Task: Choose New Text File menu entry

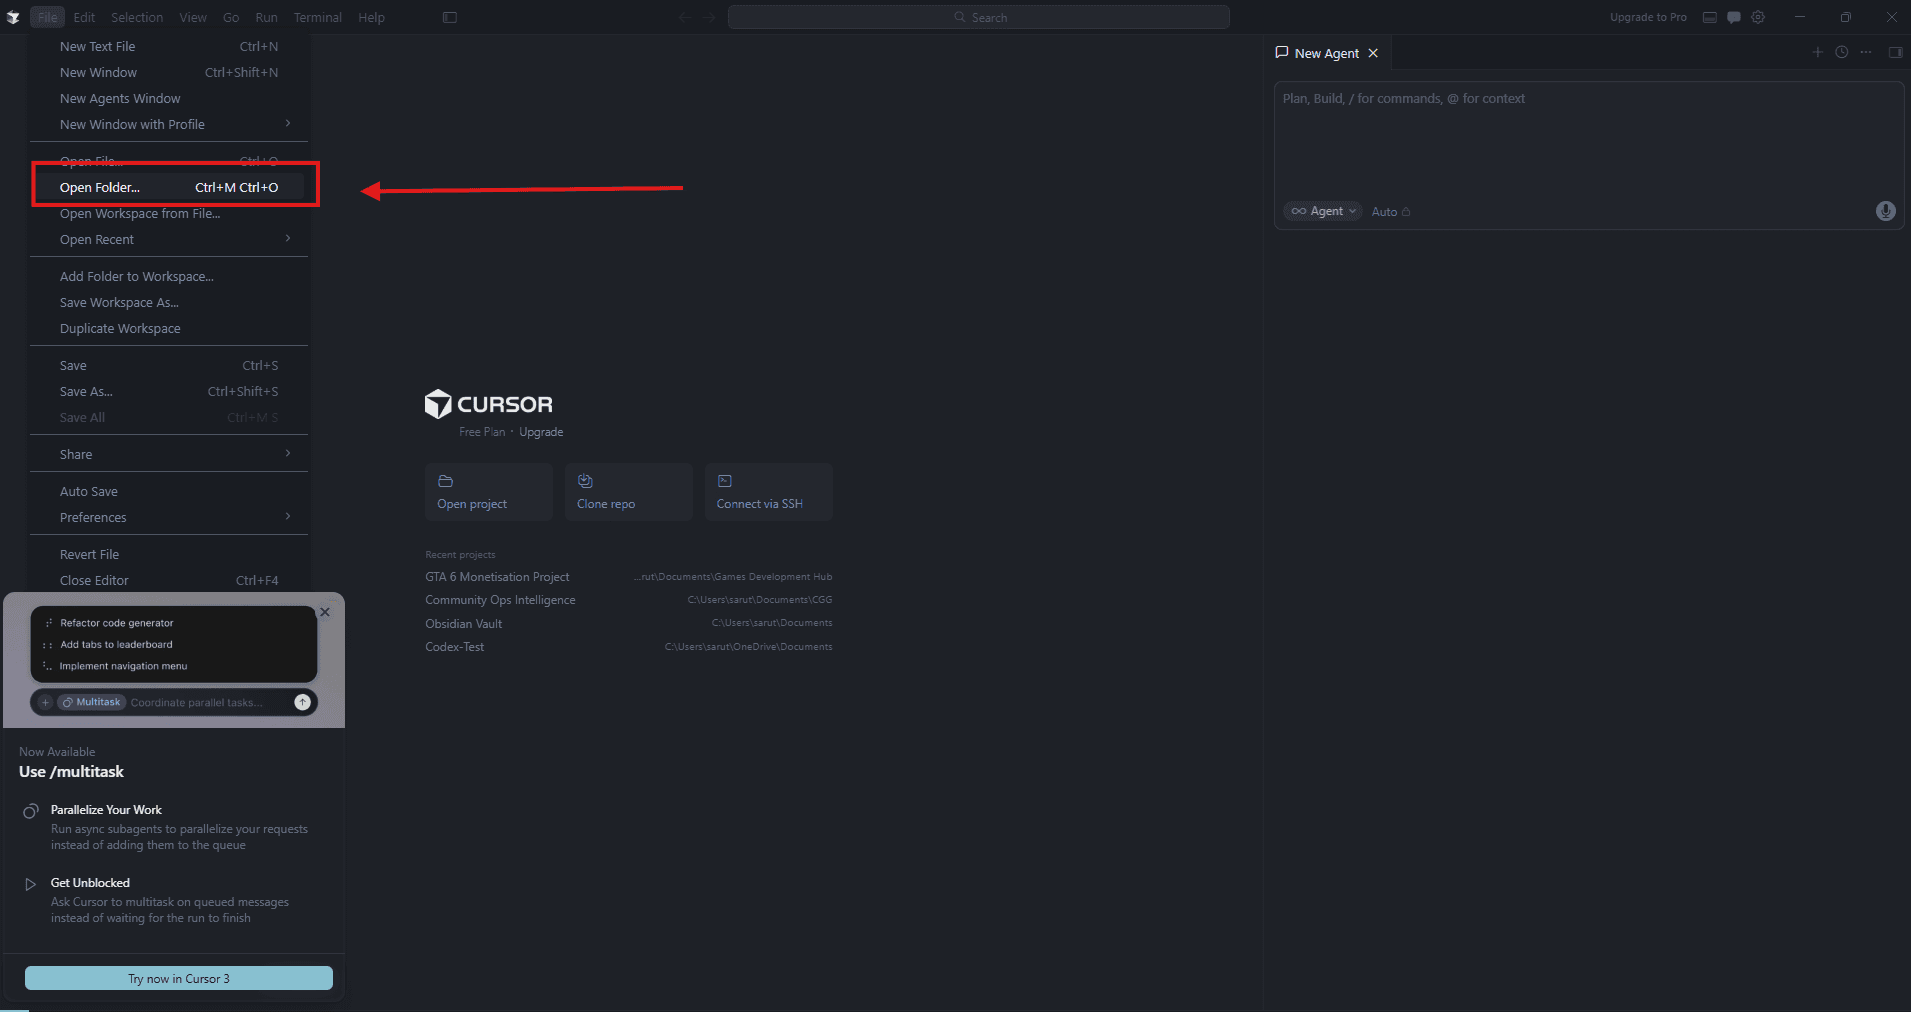Action: tap(169, 46)
